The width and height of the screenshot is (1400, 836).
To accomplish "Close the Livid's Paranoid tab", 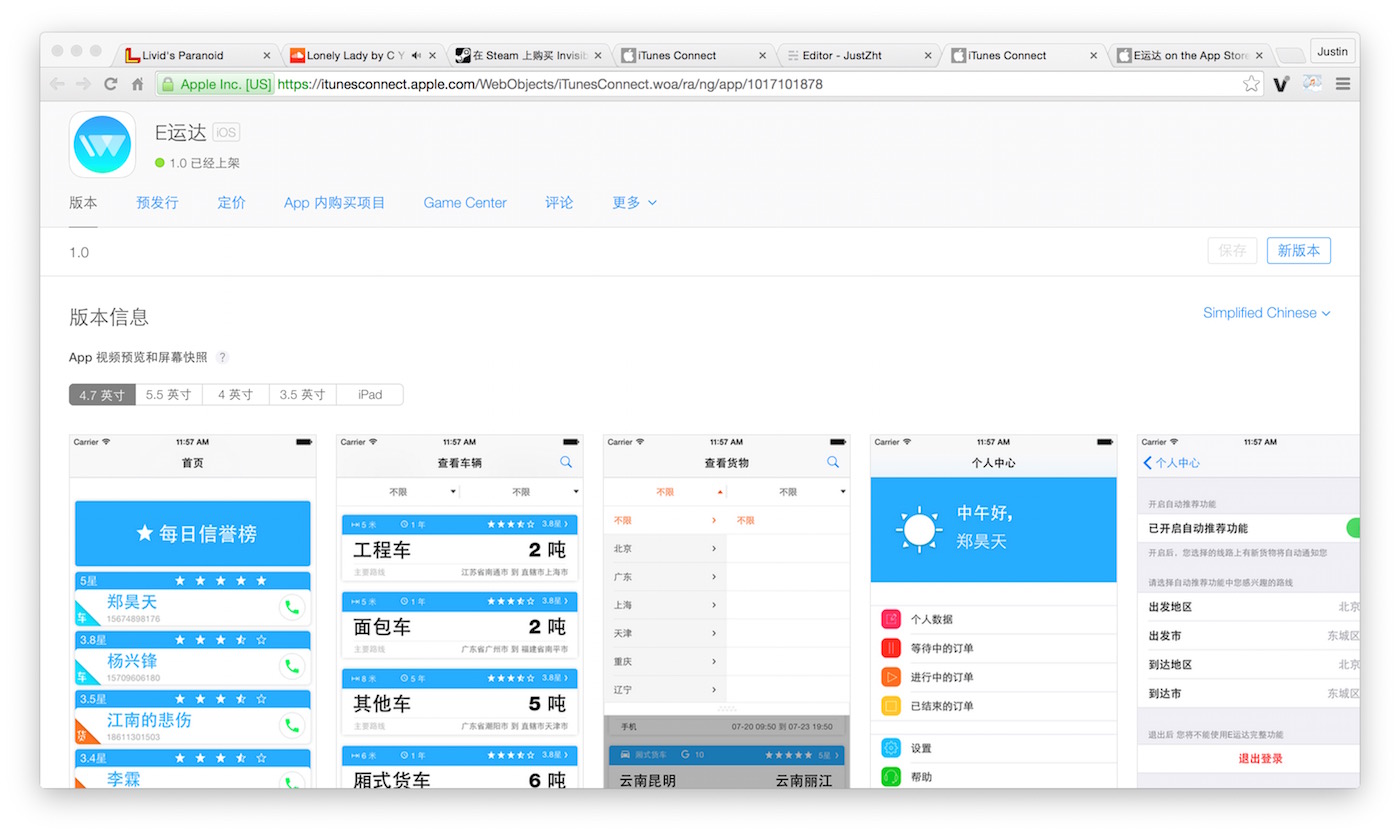I will click(267, 56).
